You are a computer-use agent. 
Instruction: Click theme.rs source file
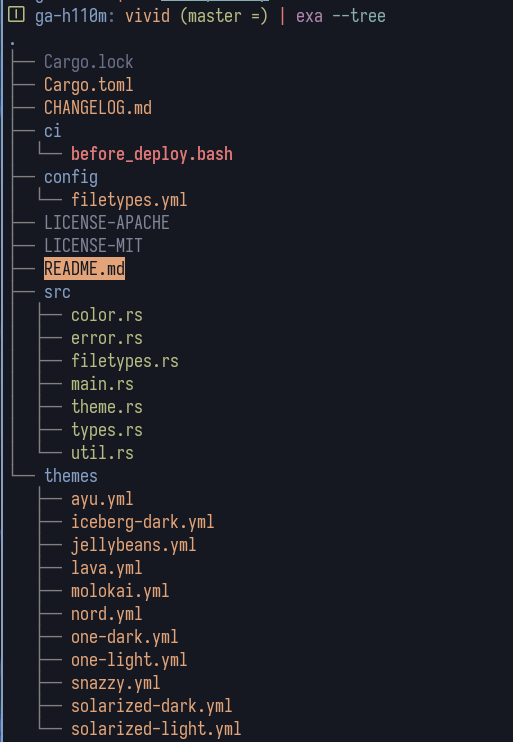107,407
